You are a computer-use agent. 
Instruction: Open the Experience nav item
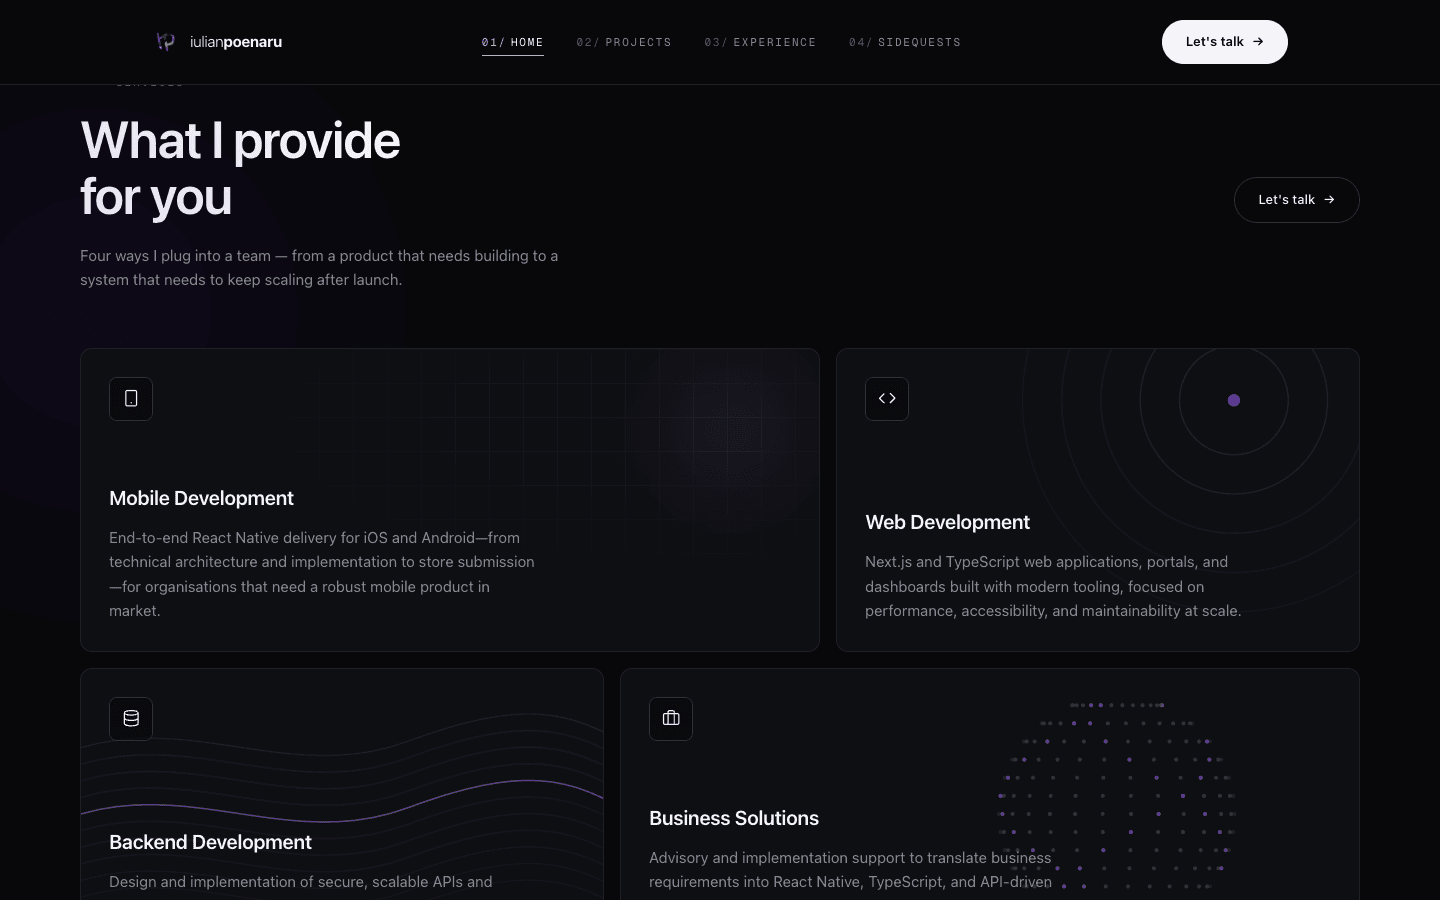(x=760, y=42)
